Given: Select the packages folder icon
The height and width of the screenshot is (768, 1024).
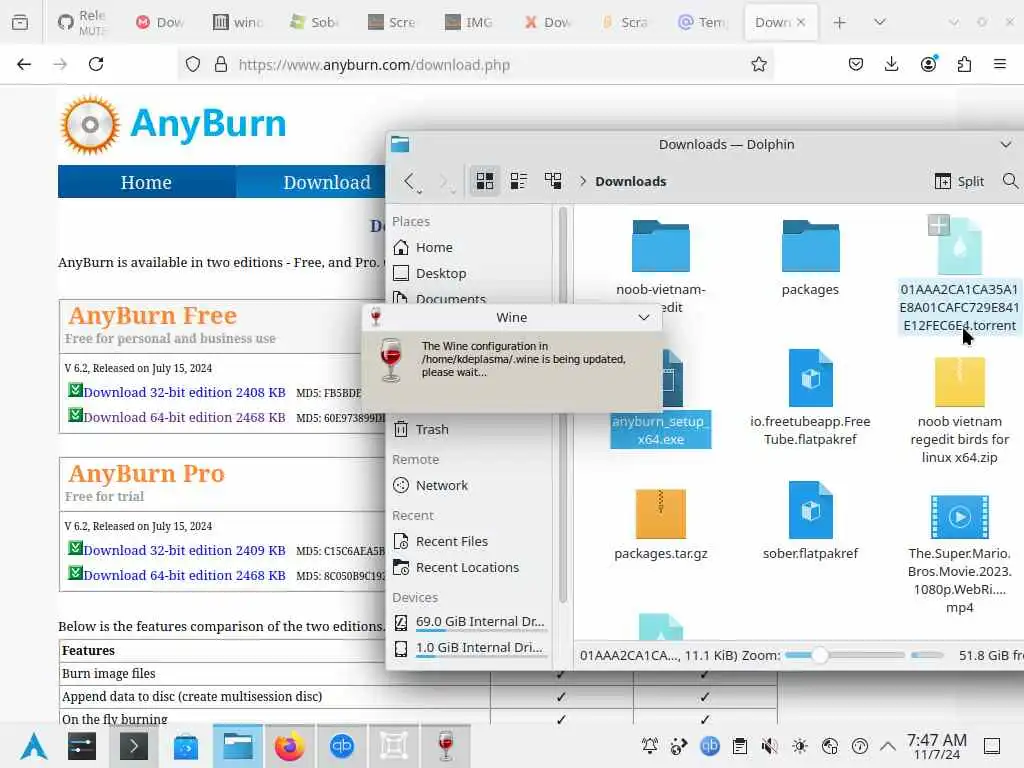Looking at the screenshot, I should 810,246.
